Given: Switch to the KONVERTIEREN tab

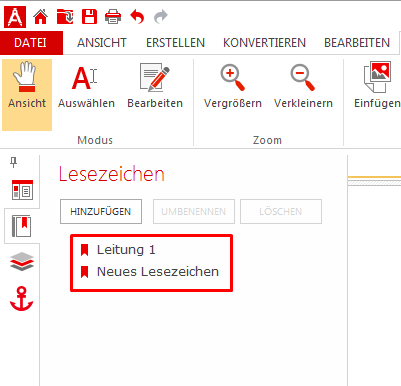Looking at the screenshot, I should coord(264,43).
